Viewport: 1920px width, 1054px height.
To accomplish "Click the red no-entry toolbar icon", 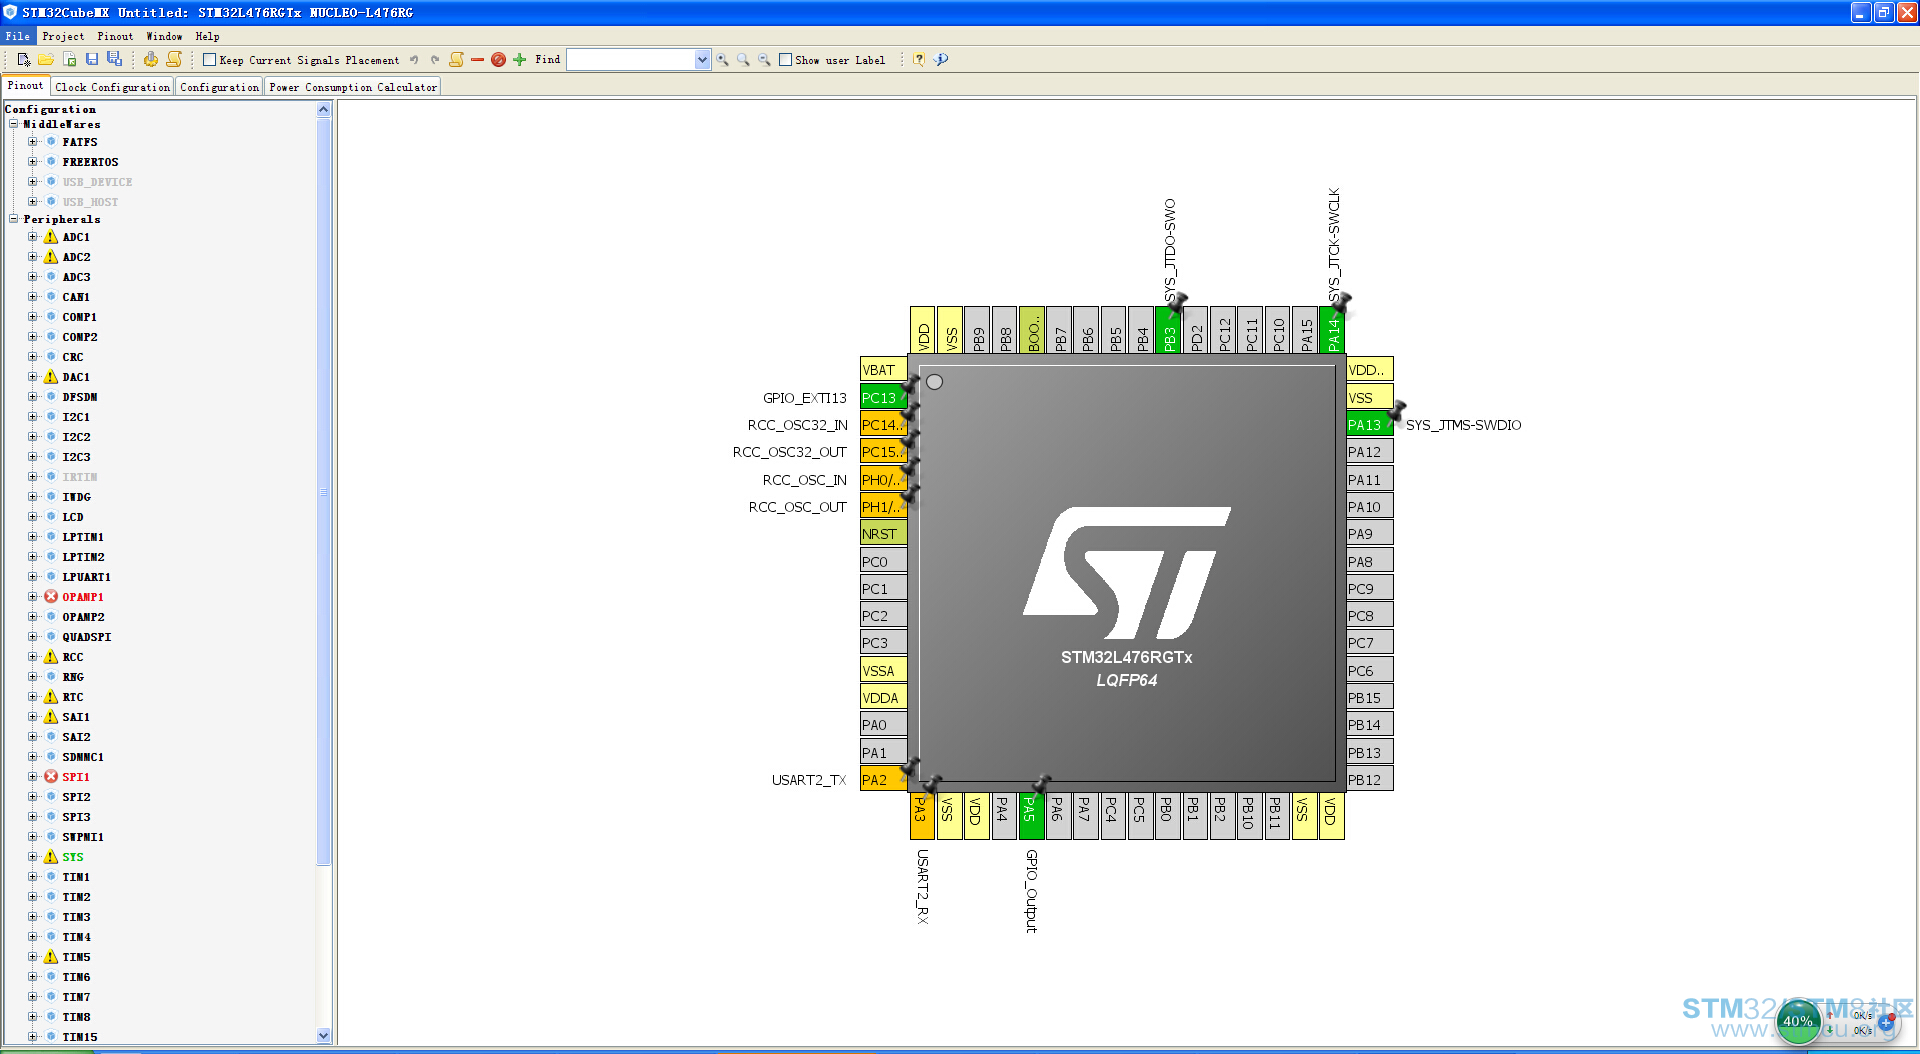I will (x=498, y=60).
